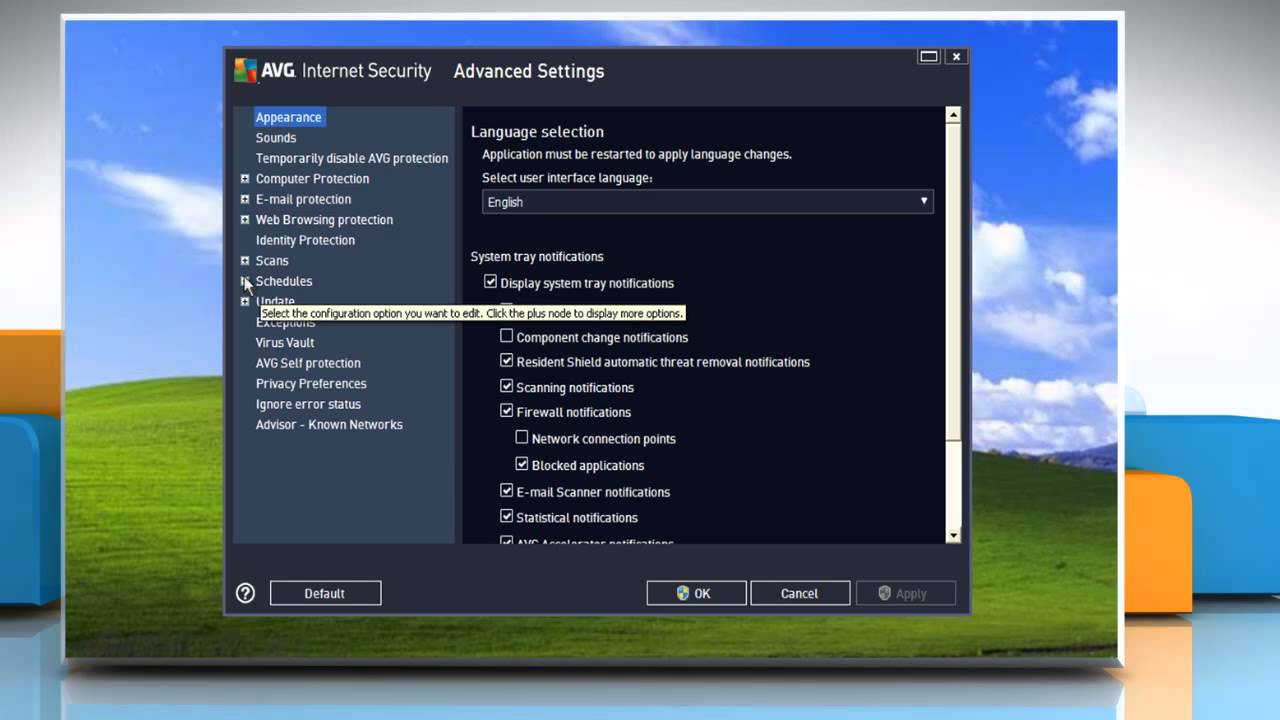
Task: Select Sounds in settings tree
Action: (276, 138)
